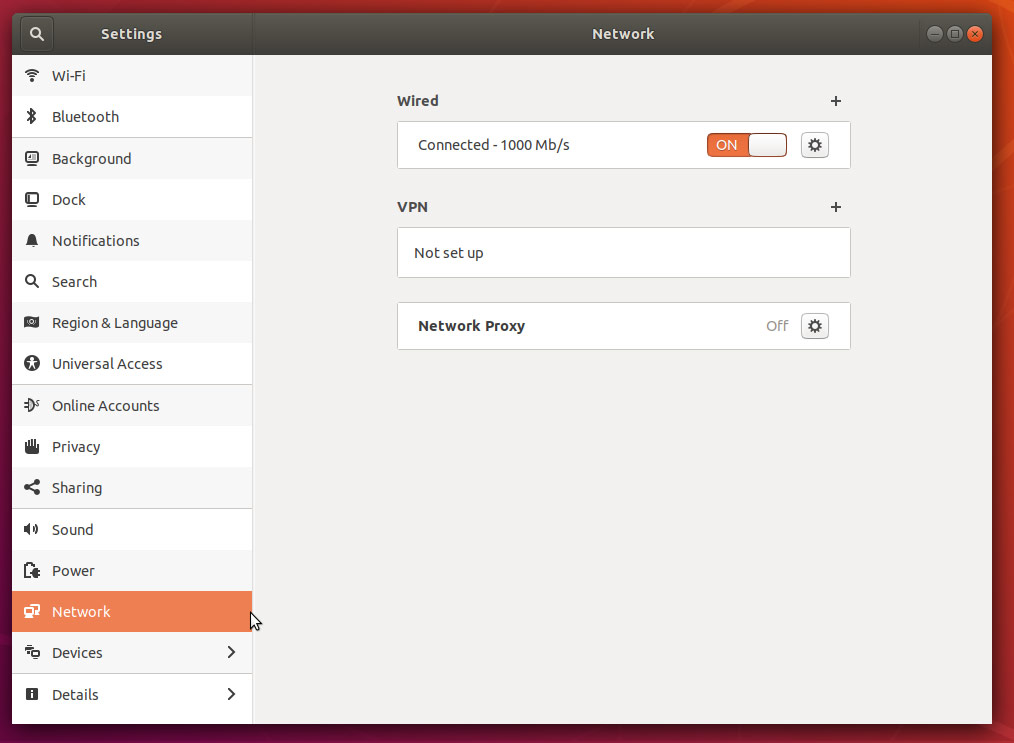Open wired connection gear settings
Screen dimensions: 1014x743
(x=815, y=145)
